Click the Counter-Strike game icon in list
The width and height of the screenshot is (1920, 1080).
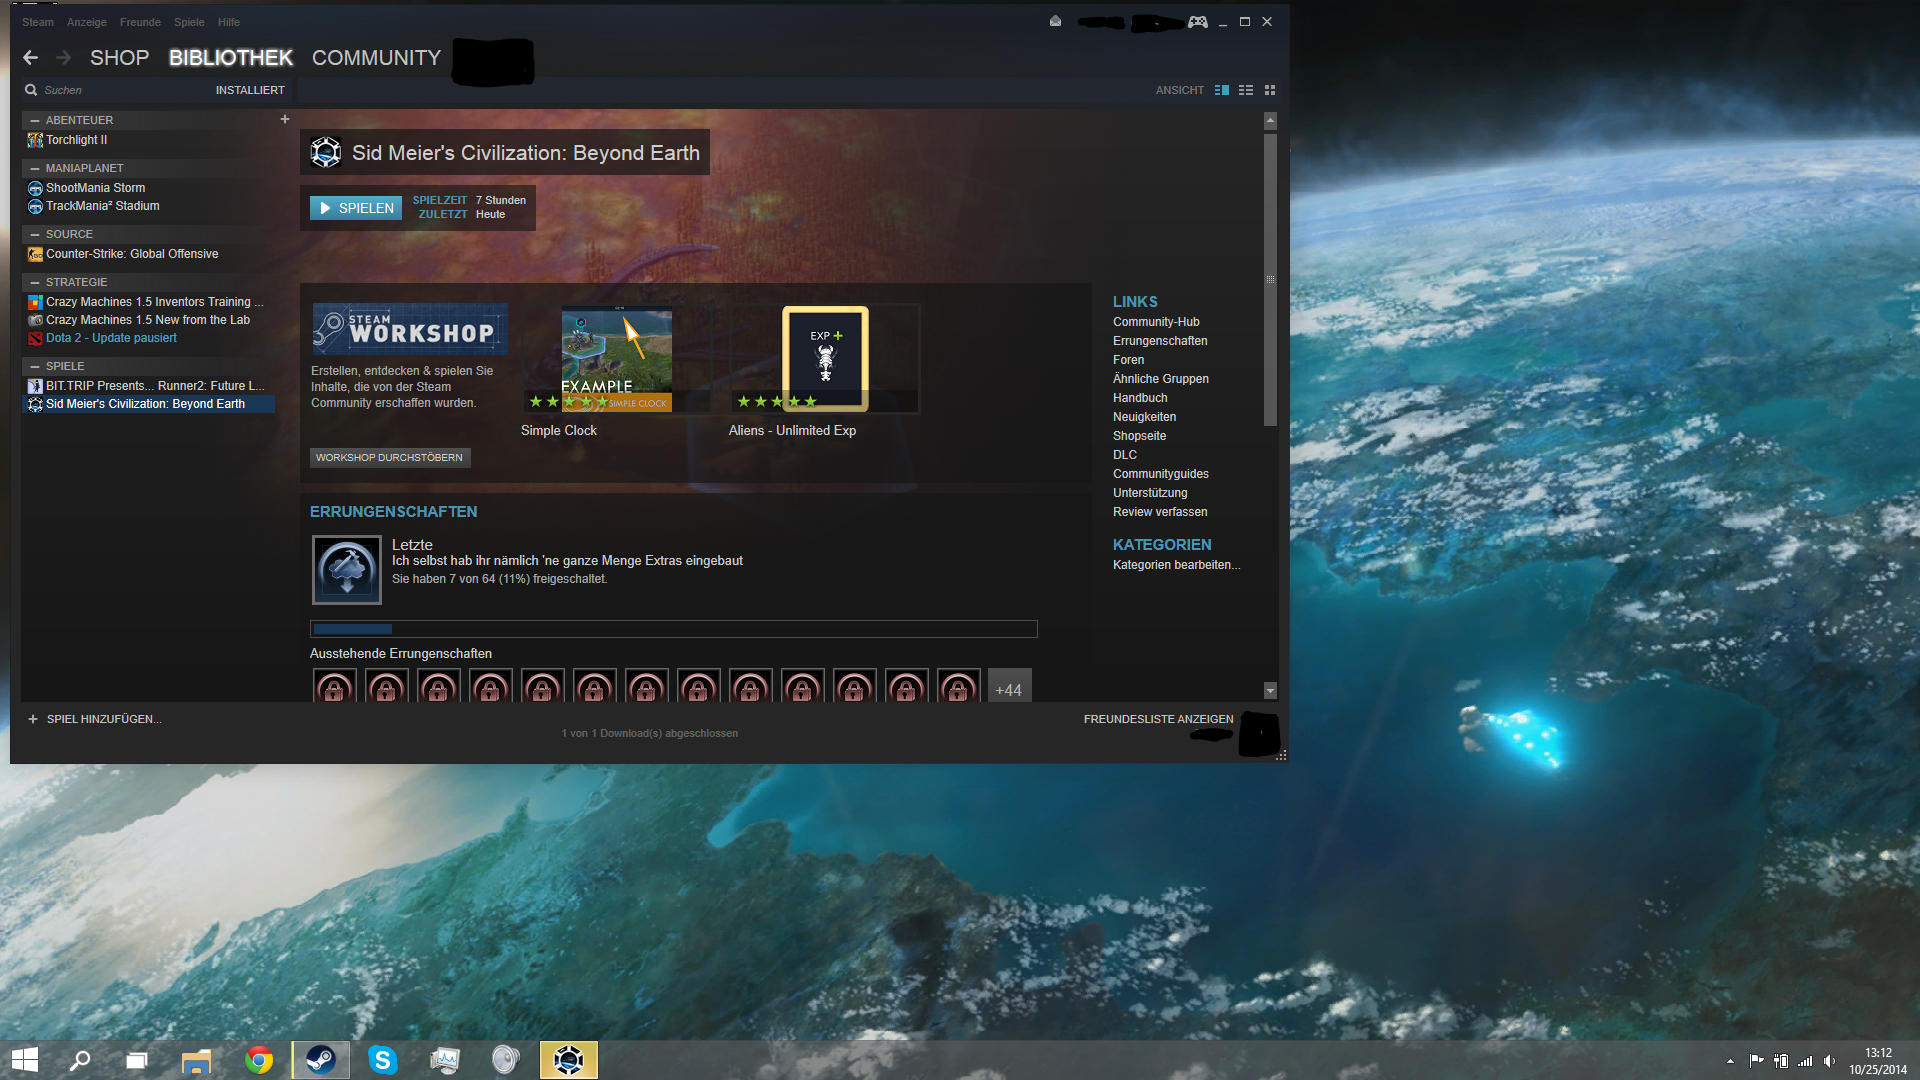click(35, 254)
